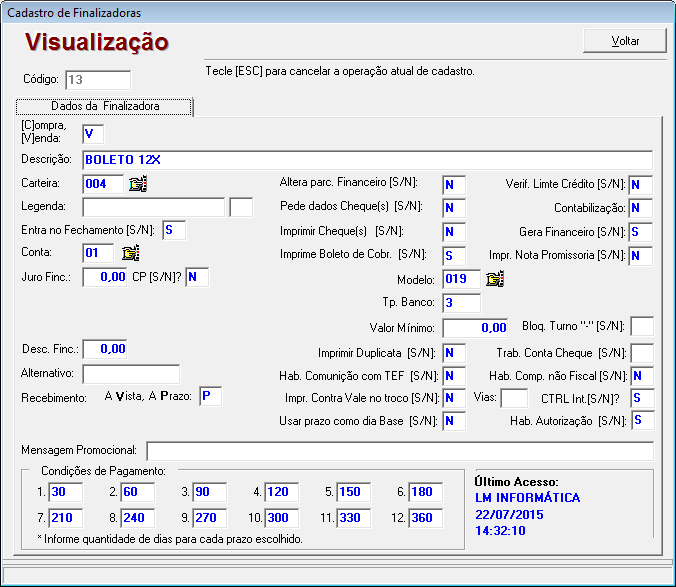The height and width of the screenshot is (587, 676).
Task: Select payment condition 12 field with 360
Action: click(426, 518)
